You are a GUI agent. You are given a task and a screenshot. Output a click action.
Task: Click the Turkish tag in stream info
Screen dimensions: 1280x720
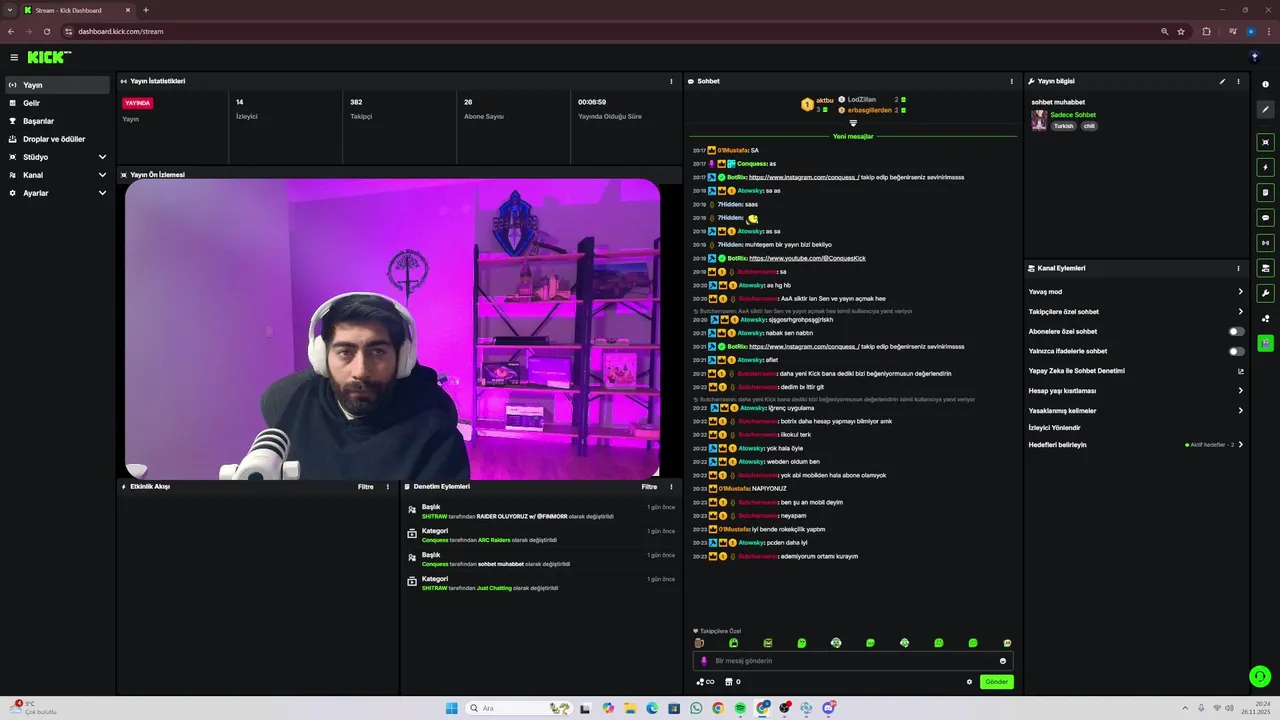pyautogui.click(x=1063, y=126)
